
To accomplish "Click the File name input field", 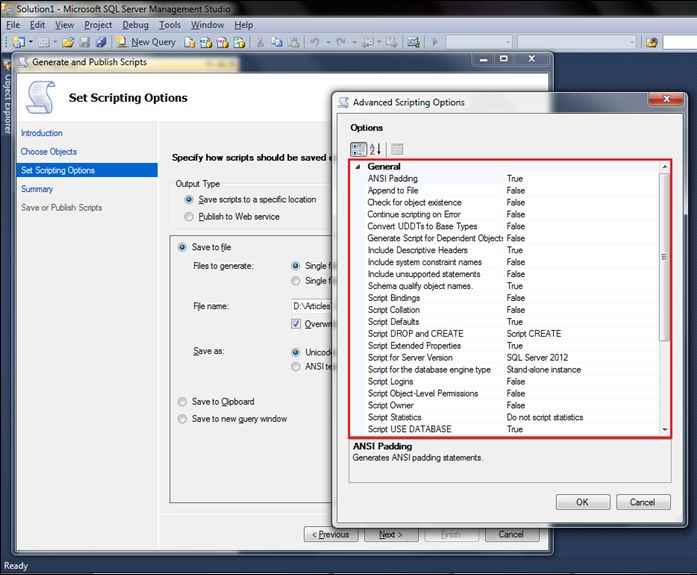I will pos(311,306).
